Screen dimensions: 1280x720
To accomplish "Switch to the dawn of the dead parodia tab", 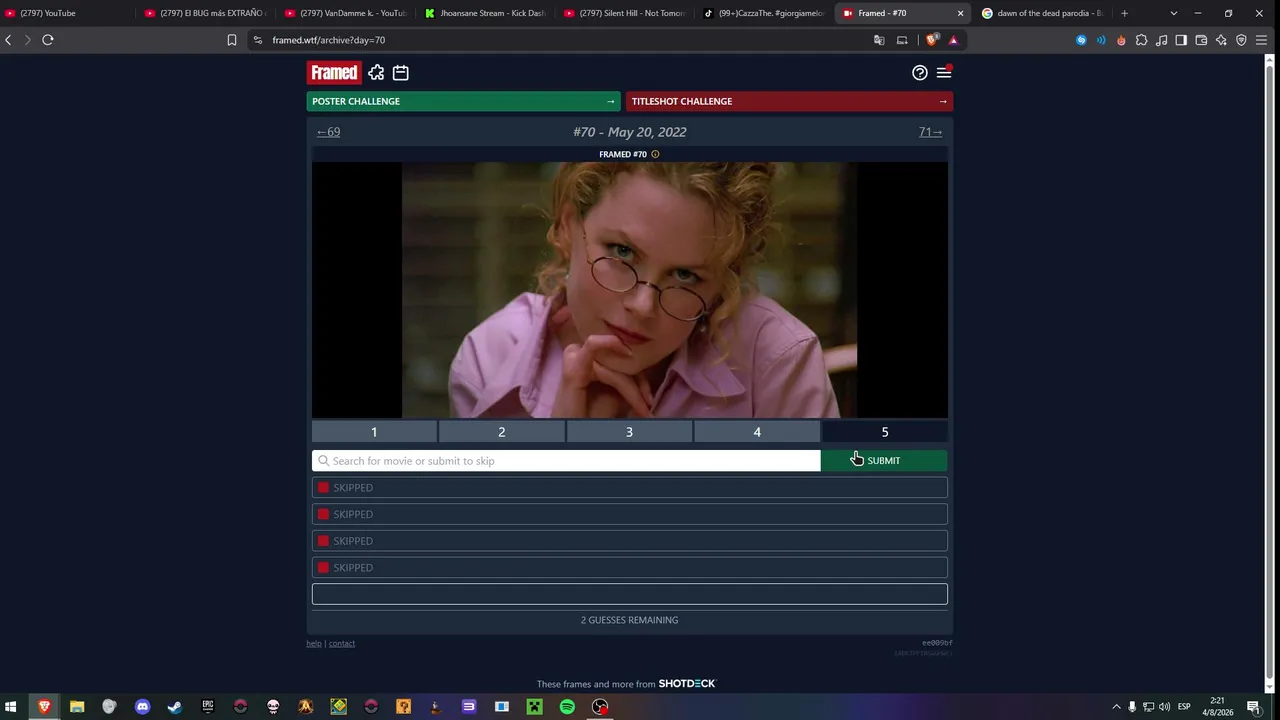I will coord(1043,13).
